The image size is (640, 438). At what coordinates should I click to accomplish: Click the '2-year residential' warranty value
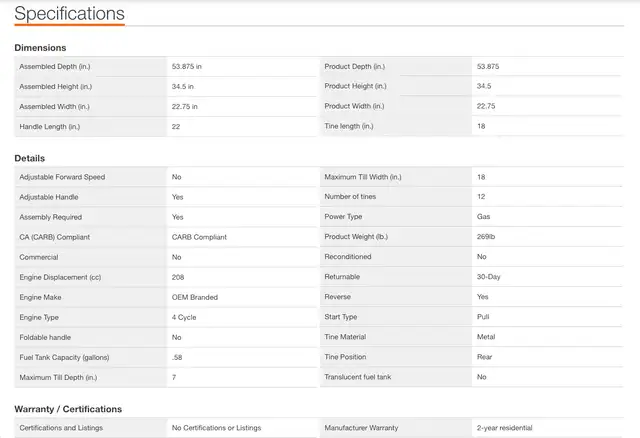[x=504, y=428]
